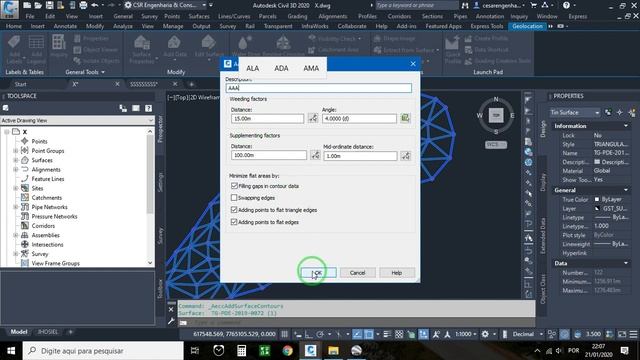Switch to the Model layout tab
Screen dimensions: 640x360
pos(19,332)
